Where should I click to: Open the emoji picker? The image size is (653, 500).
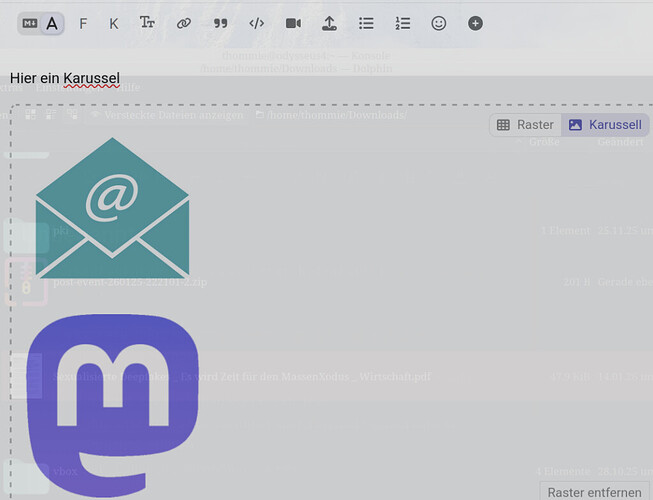click(438, 23)
